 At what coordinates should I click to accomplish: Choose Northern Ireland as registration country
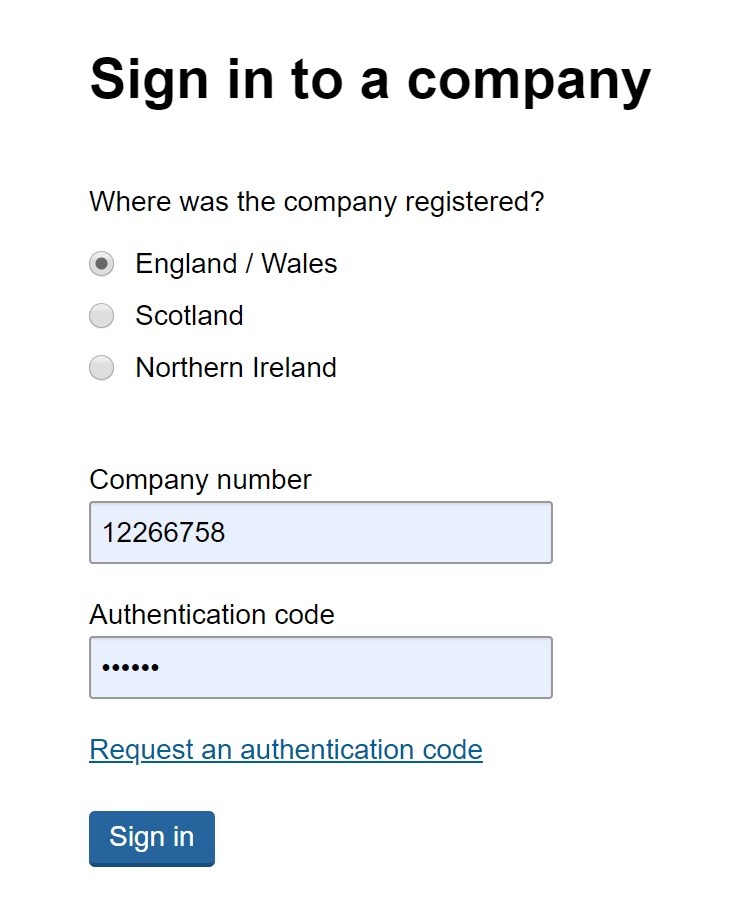click(x=101, y=367)
